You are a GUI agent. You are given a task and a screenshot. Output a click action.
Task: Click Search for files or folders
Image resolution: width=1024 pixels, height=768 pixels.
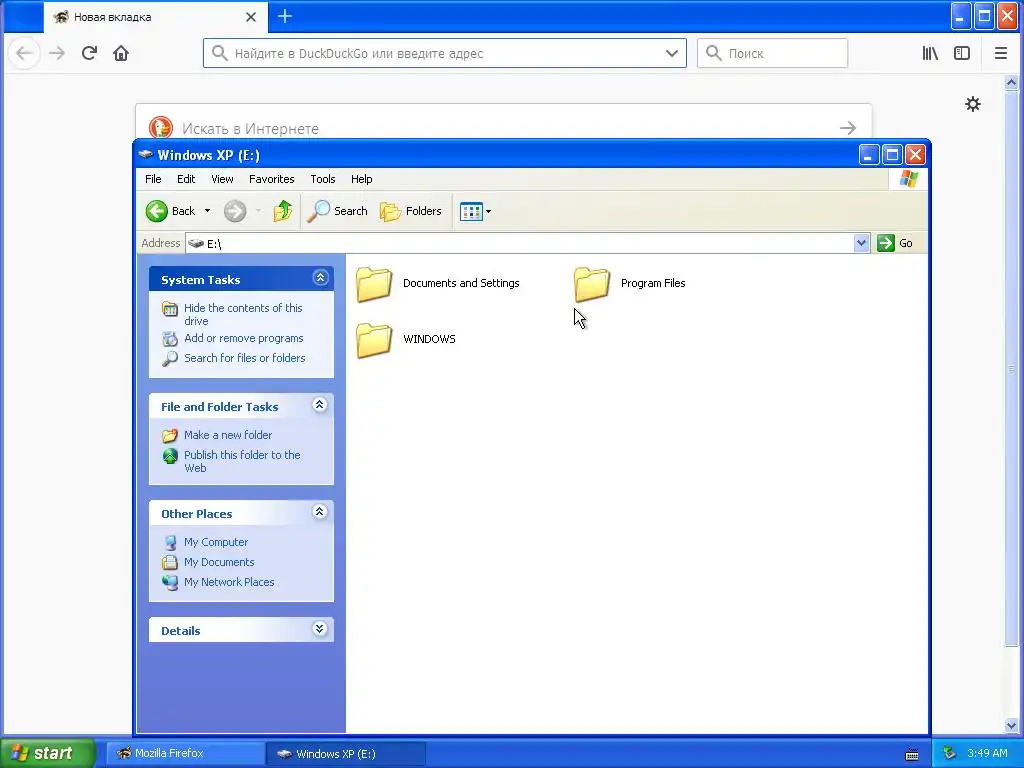coord(245,358)
